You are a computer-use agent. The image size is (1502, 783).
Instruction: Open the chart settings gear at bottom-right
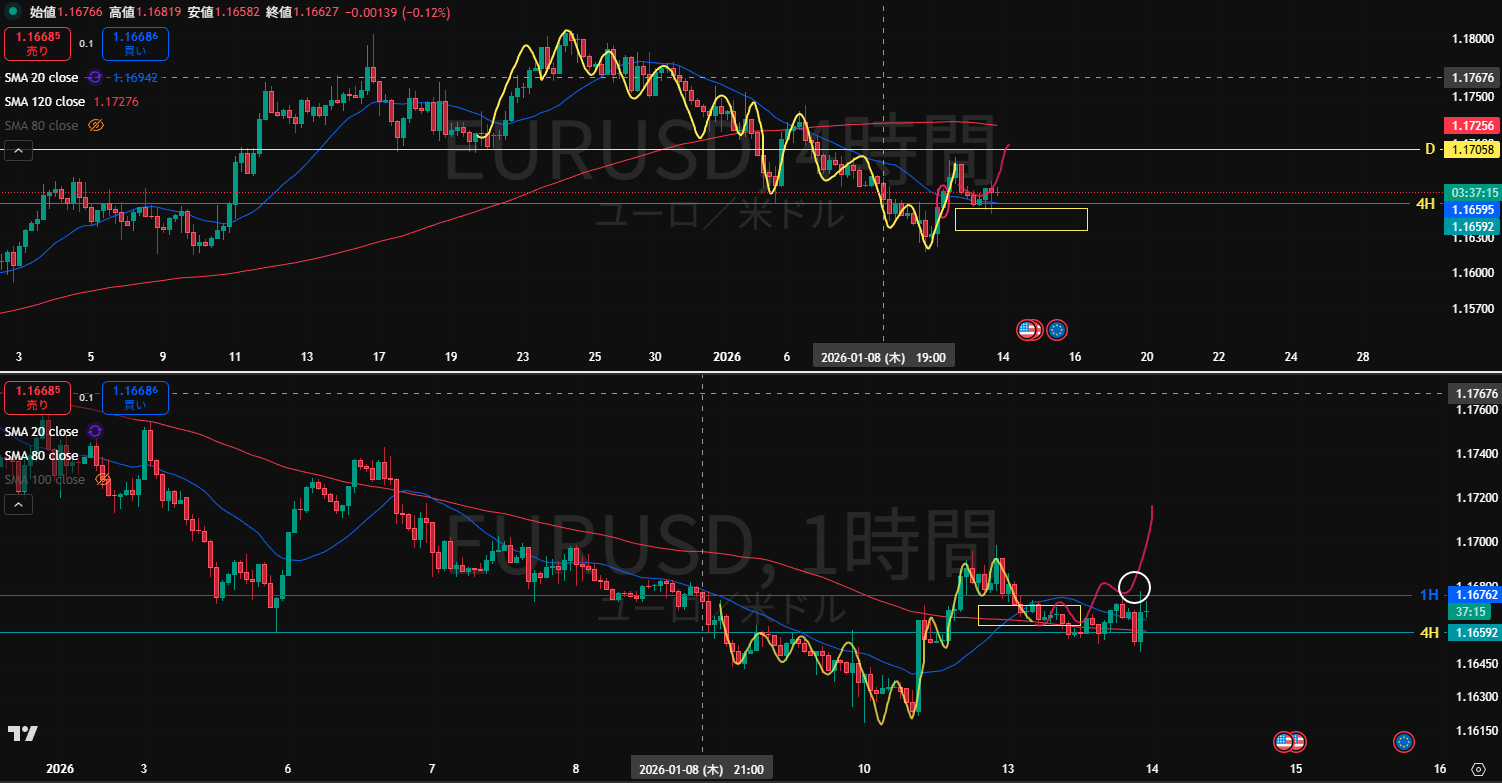point(1478,769)
